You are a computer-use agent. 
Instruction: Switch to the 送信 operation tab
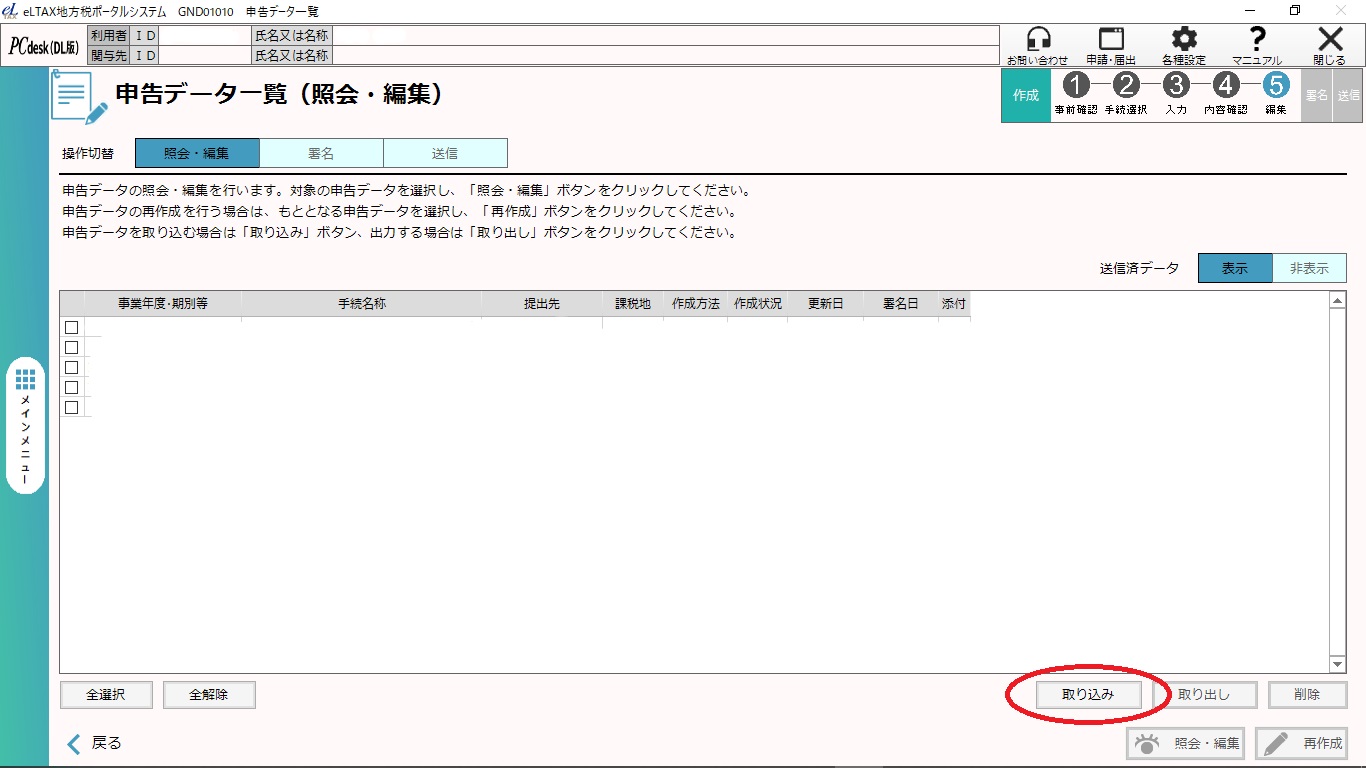point(445,153)
